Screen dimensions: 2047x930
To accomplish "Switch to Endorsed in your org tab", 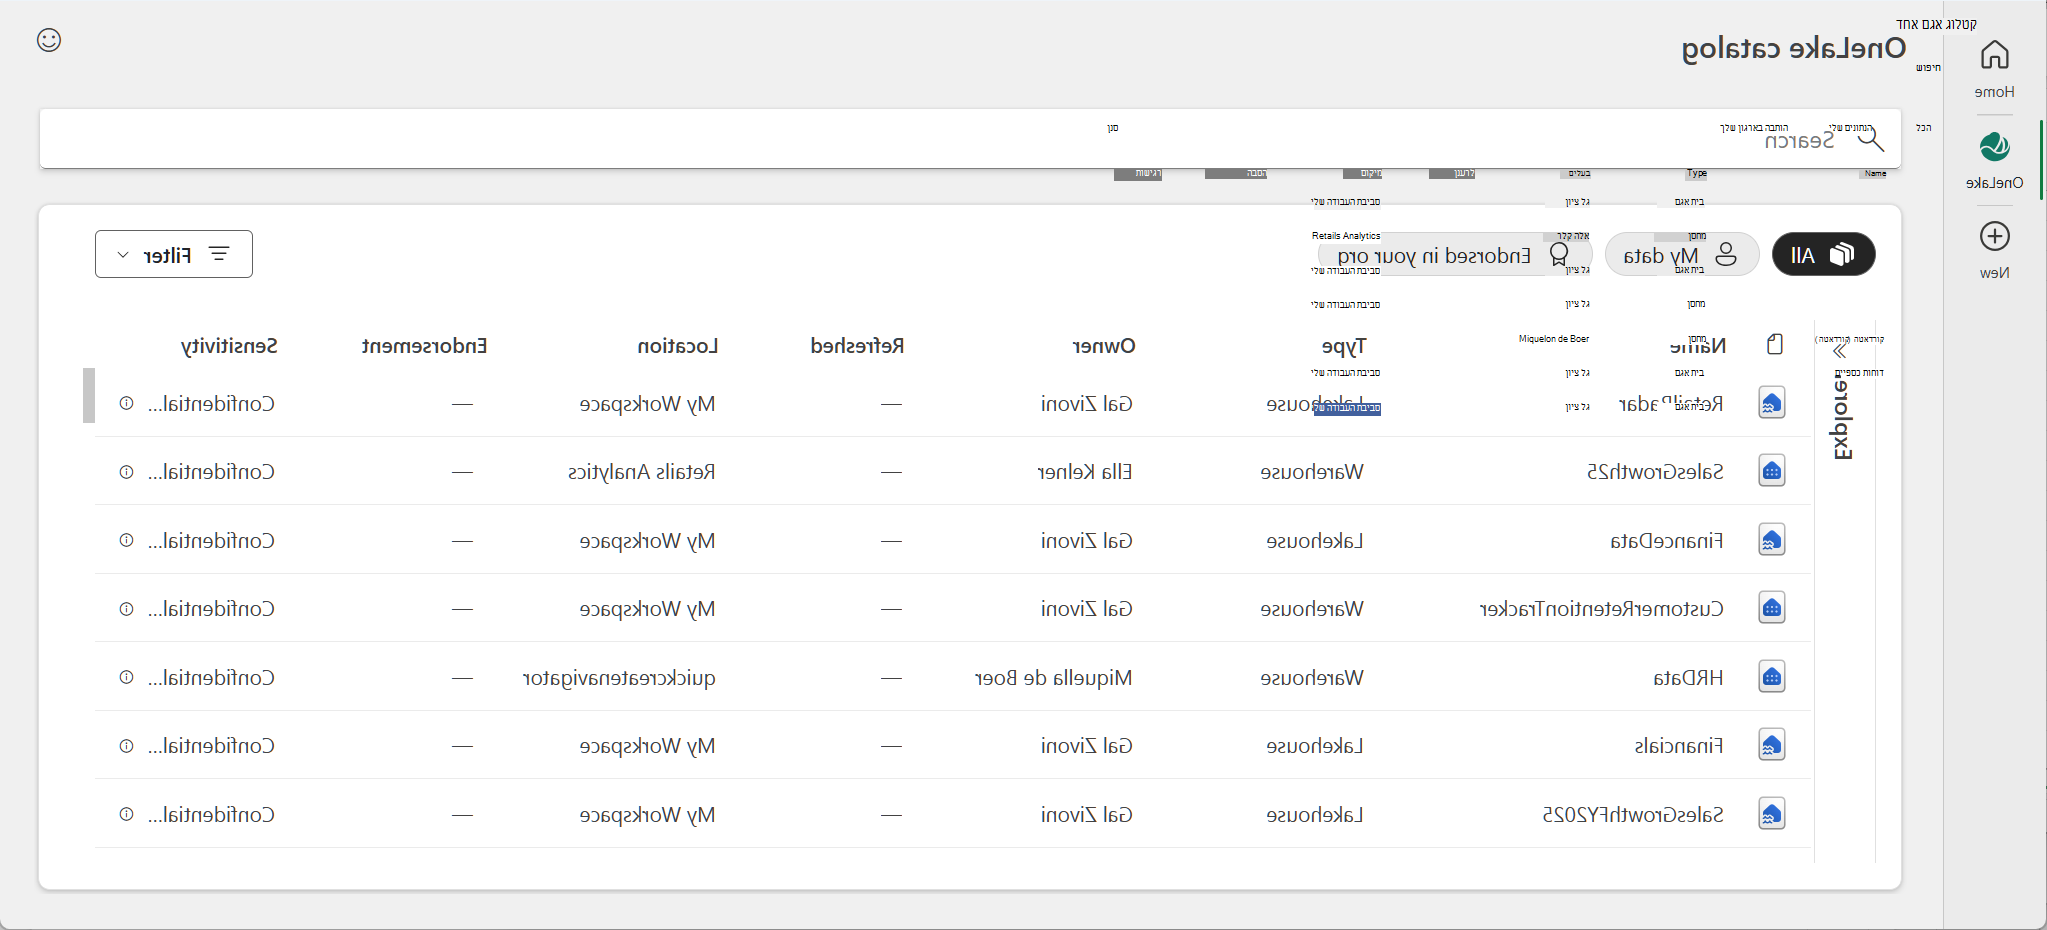I will [1455, 255].
